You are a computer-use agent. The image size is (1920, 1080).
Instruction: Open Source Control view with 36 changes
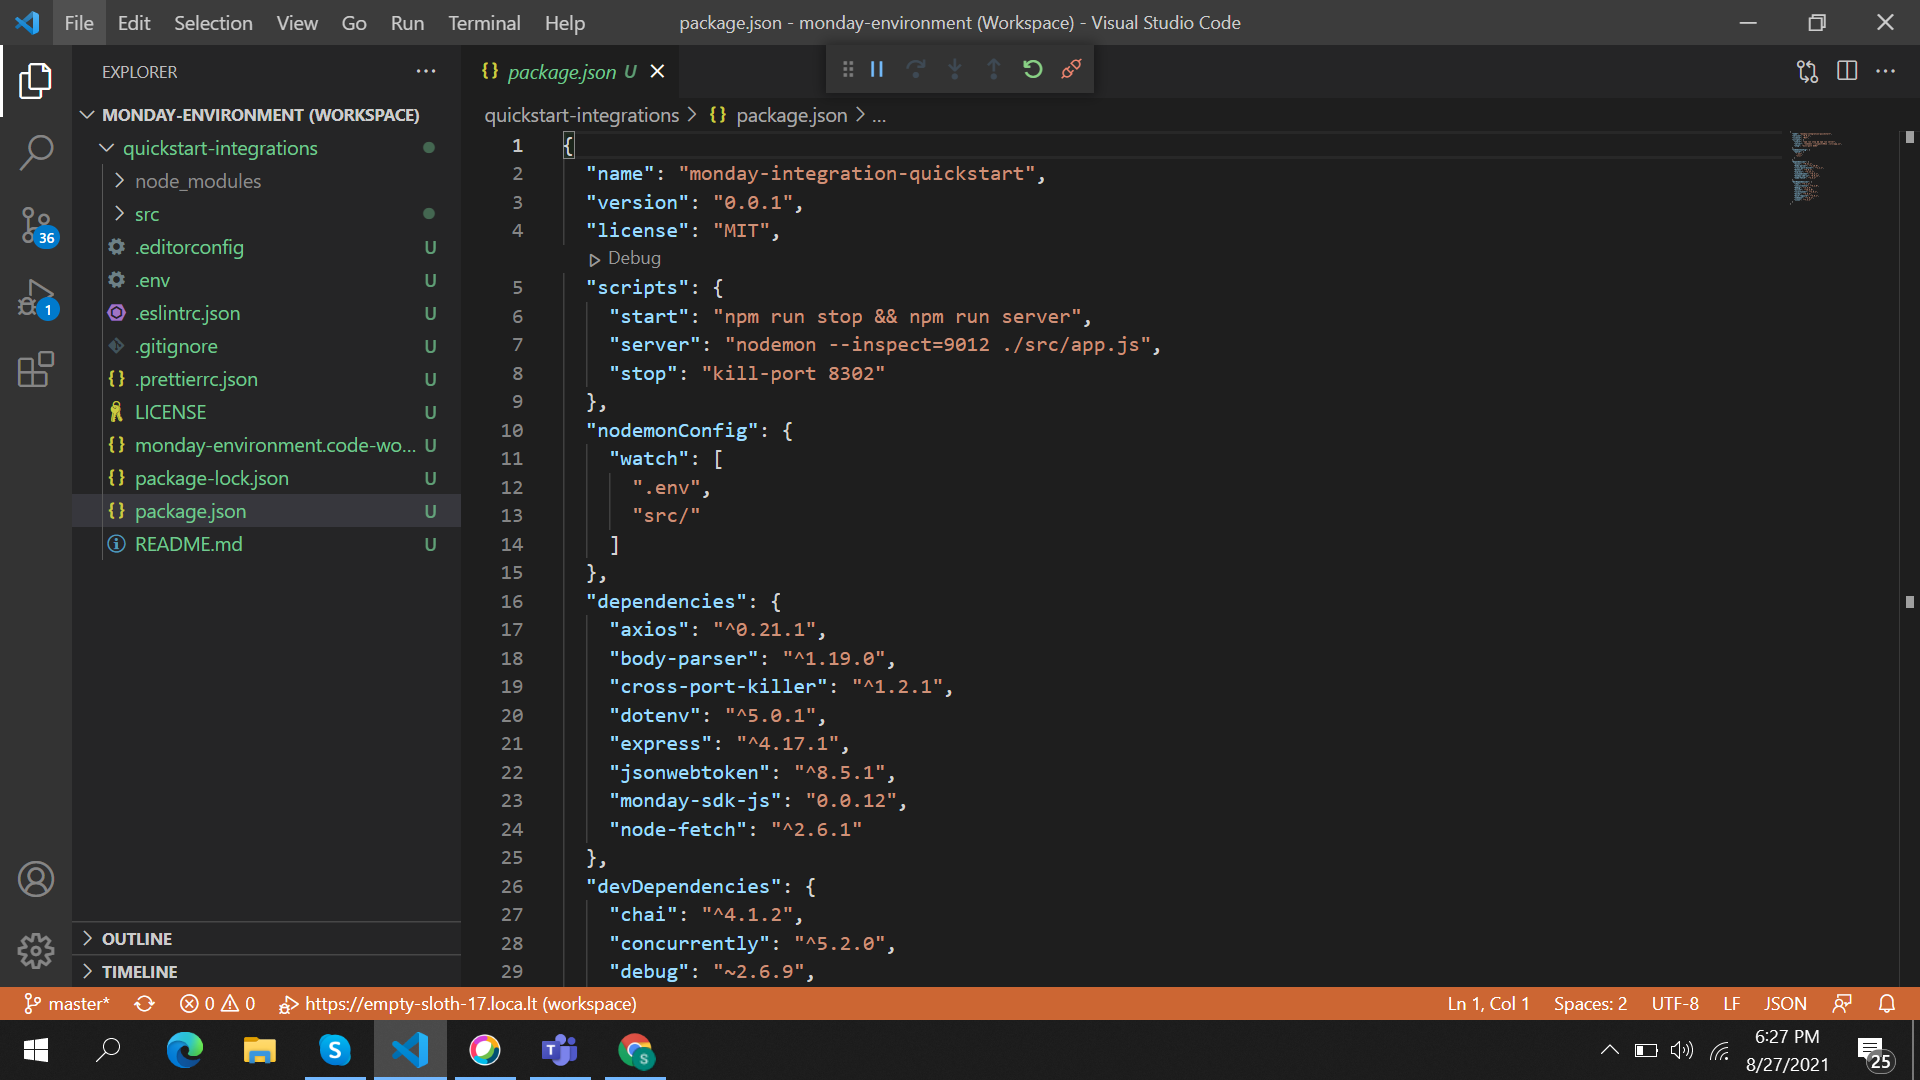[x=36, y=226]
